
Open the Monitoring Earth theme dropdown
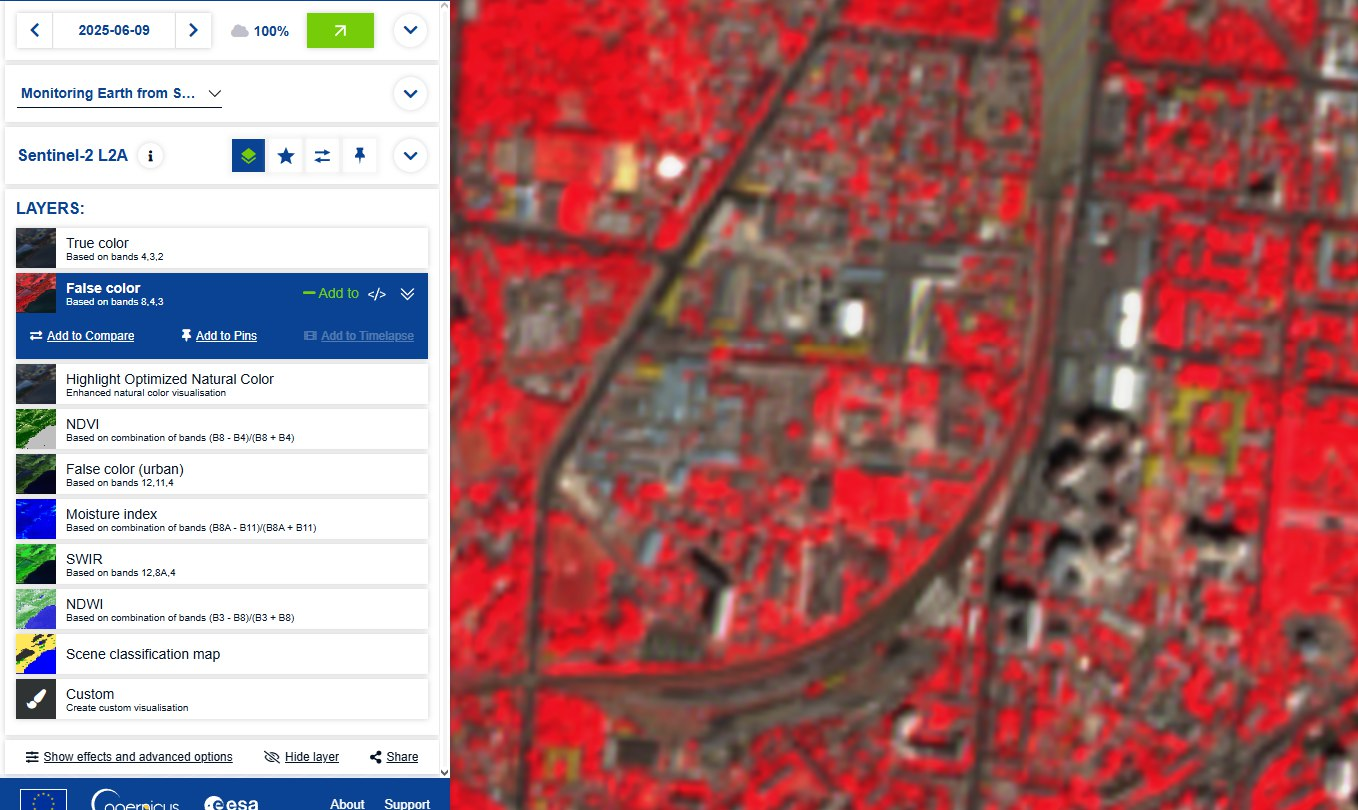[x=120, y=93]
